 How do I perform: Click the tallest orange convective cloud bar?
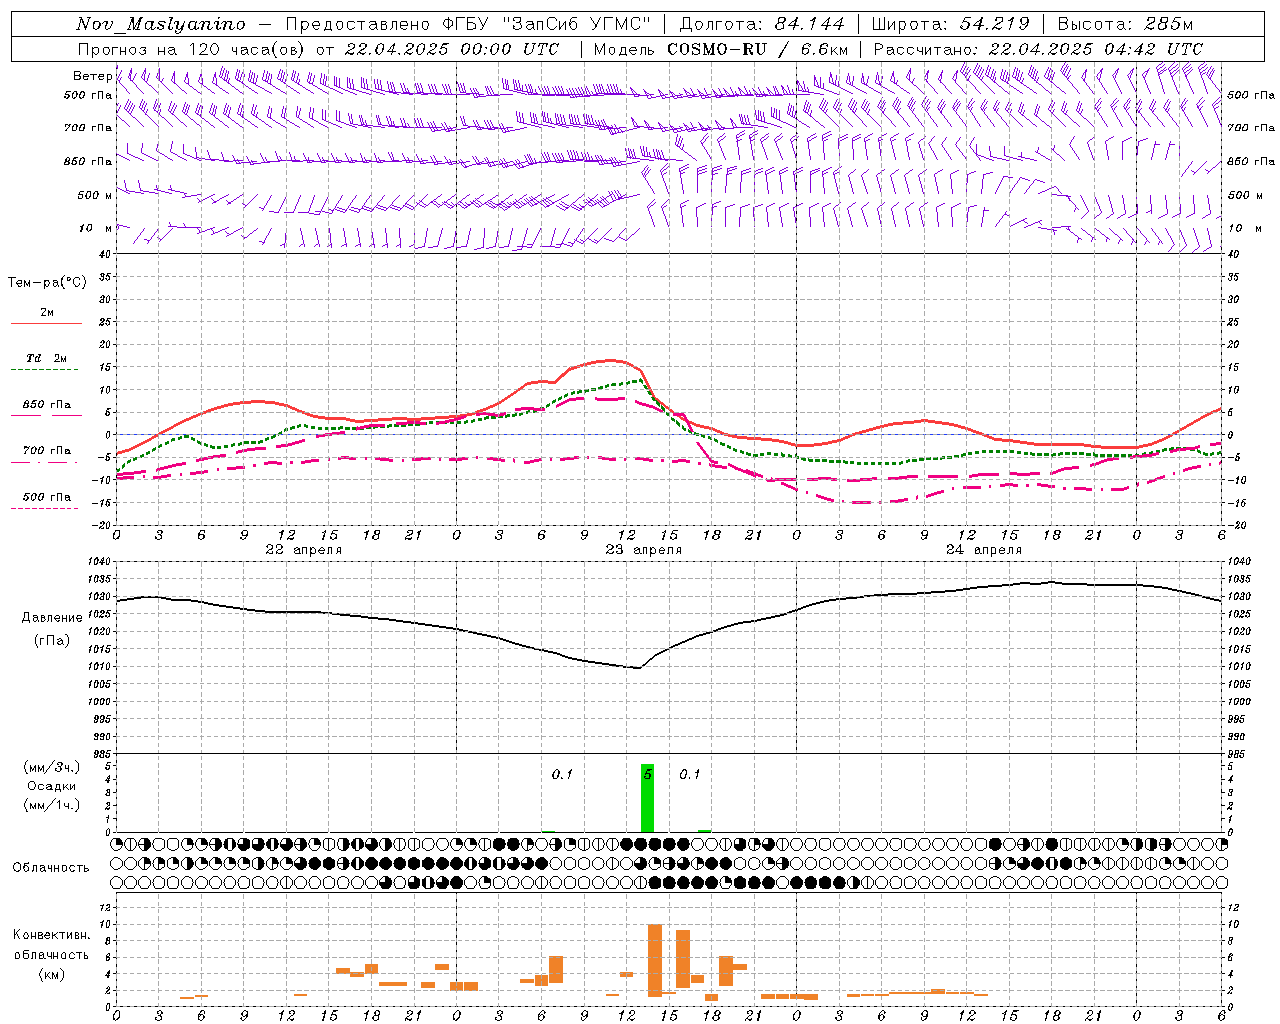pos(655,960)
